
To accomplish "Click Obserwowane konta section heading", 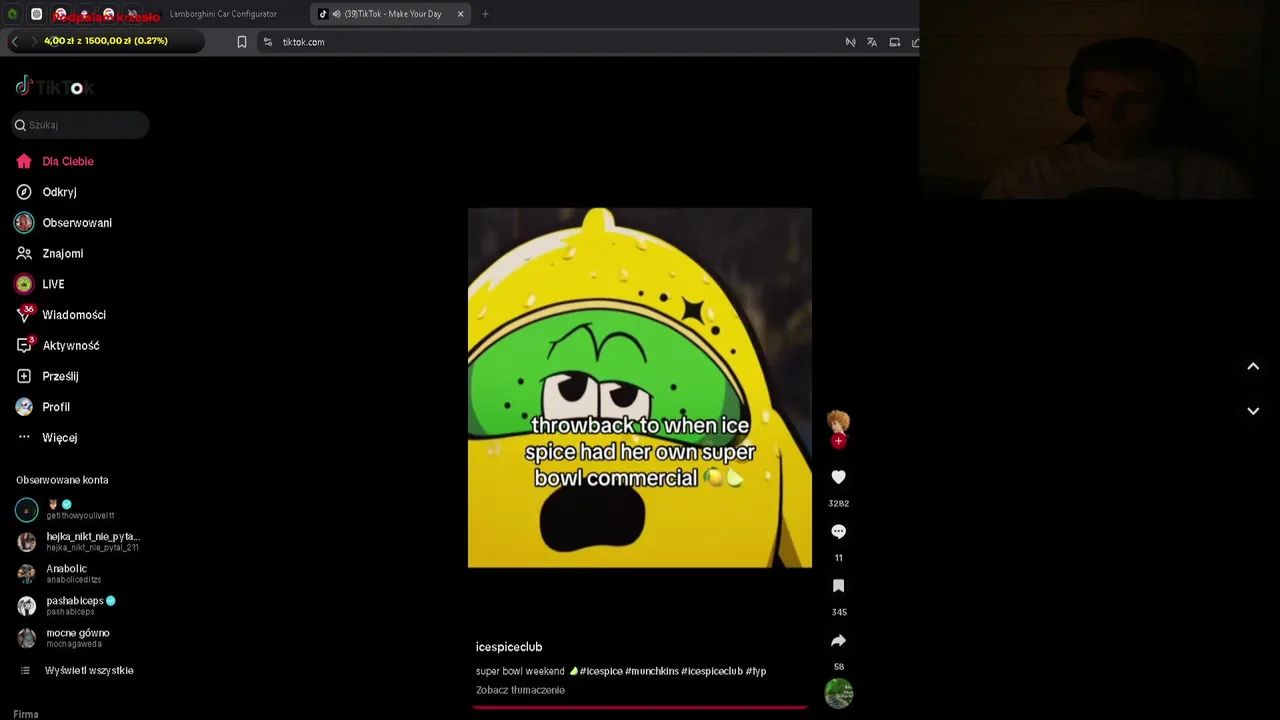I will (62, 480).
